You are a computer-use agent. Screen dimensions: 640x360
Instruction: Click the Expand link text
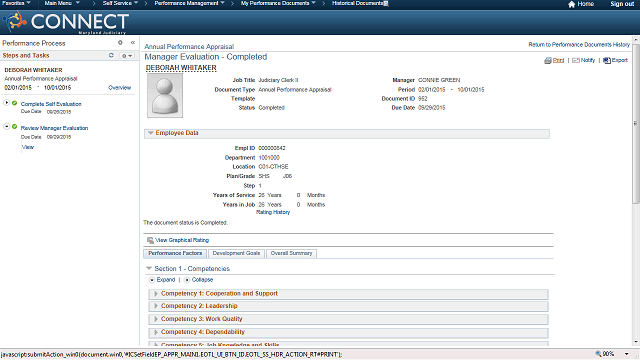pos(166,280)
